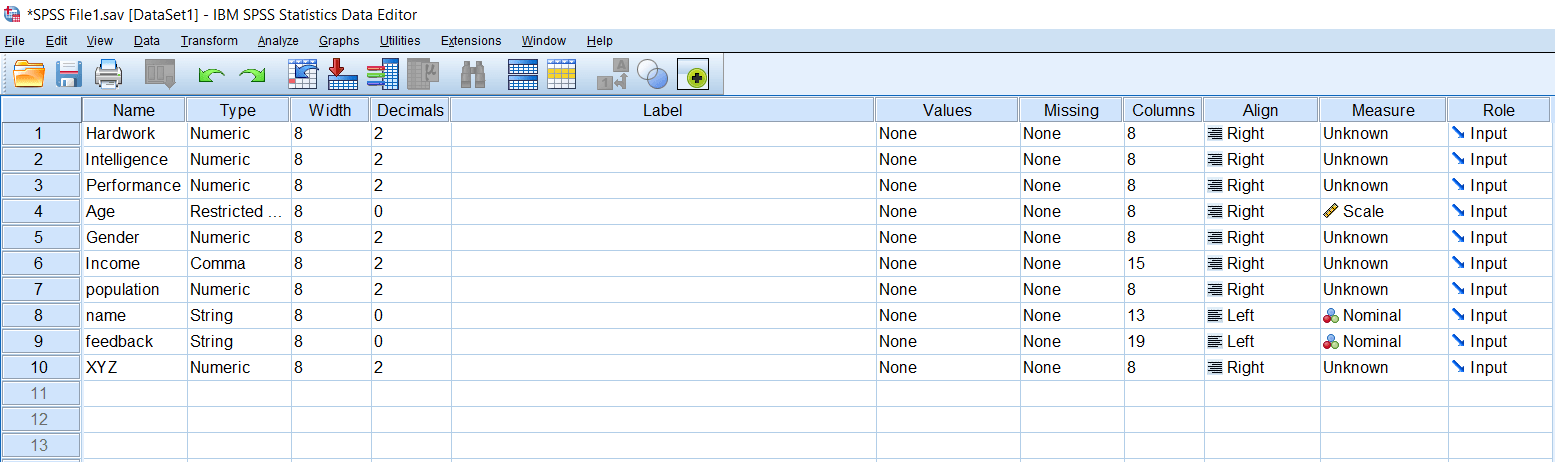Screen dimensions: 1555x462
Task: Open the Transform menu
Action: [x=209, y=41]
